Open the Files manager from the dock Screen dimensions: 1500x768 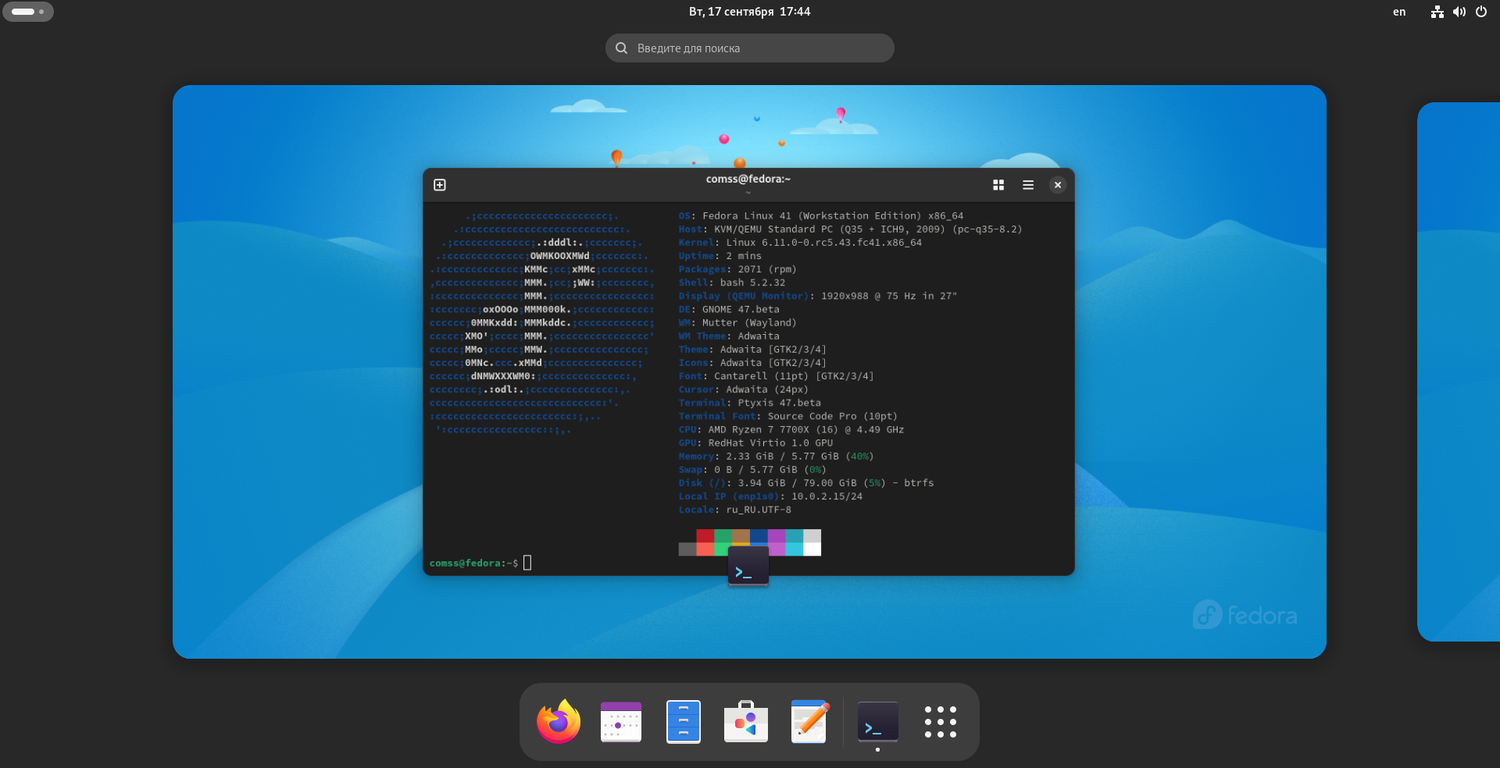coord(684,722)
